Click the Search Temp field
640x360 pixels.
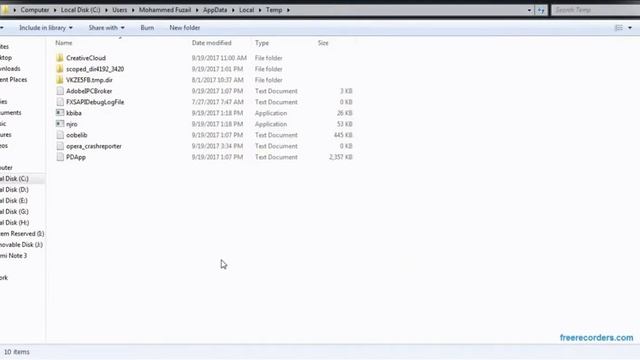595,10
